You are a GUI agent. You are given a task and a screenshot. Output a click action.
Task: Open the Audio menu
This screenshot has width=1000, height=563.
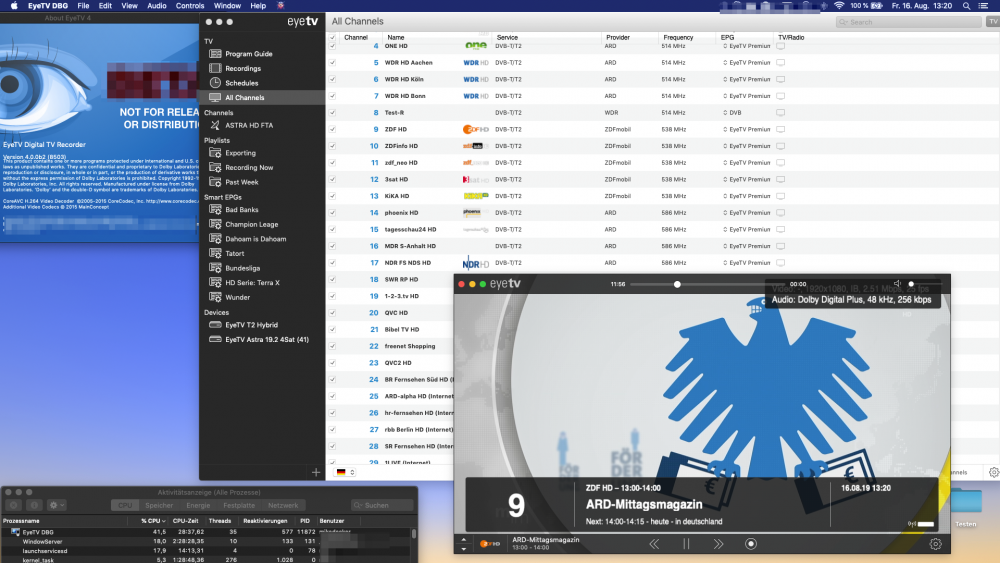(x=157, y=6)
